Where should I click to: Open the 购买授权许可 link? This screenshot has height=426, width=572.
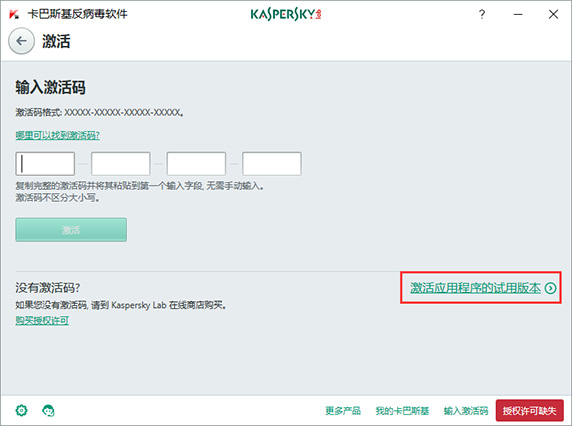tap(42, 321)
